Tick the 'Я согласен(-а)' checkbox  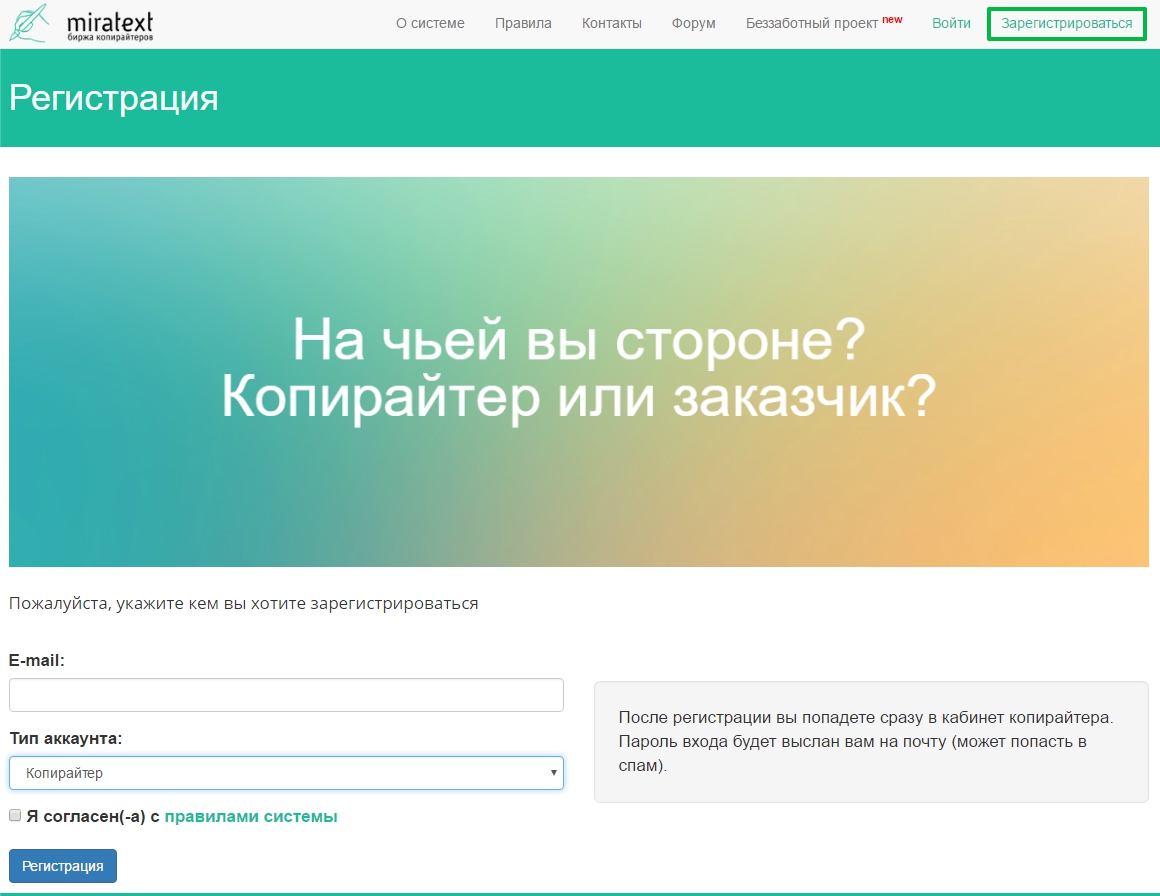pos(15,815)
